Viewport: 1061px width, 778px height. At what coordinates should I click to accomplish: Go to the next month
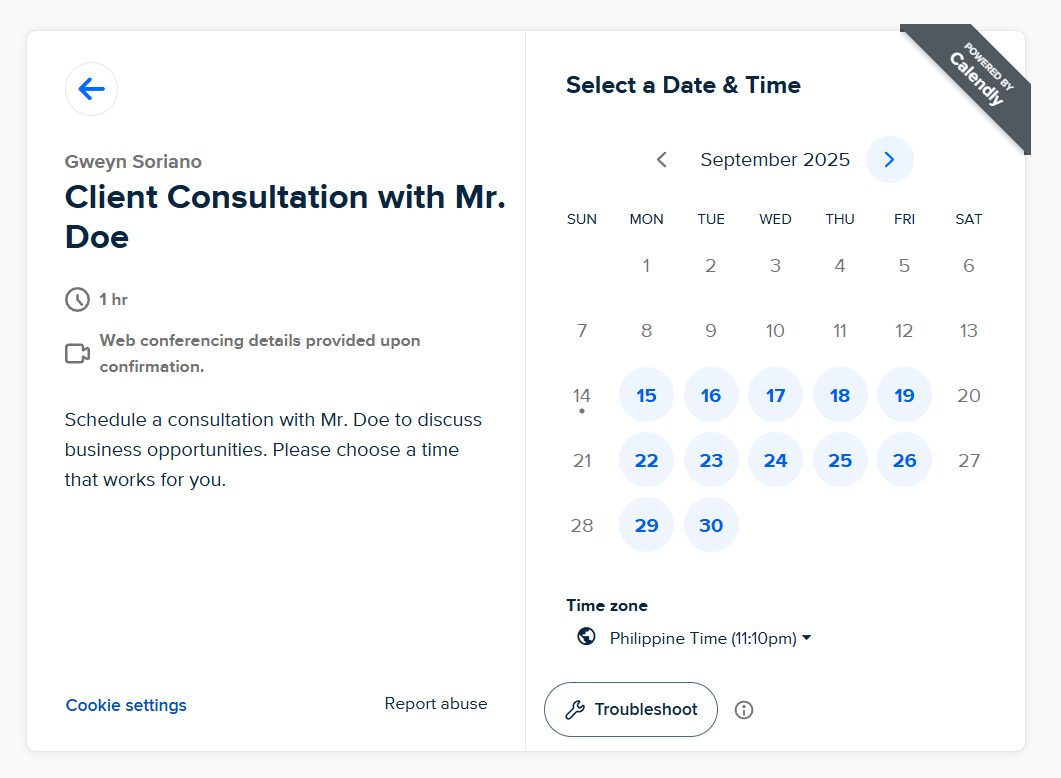(889, 160)
